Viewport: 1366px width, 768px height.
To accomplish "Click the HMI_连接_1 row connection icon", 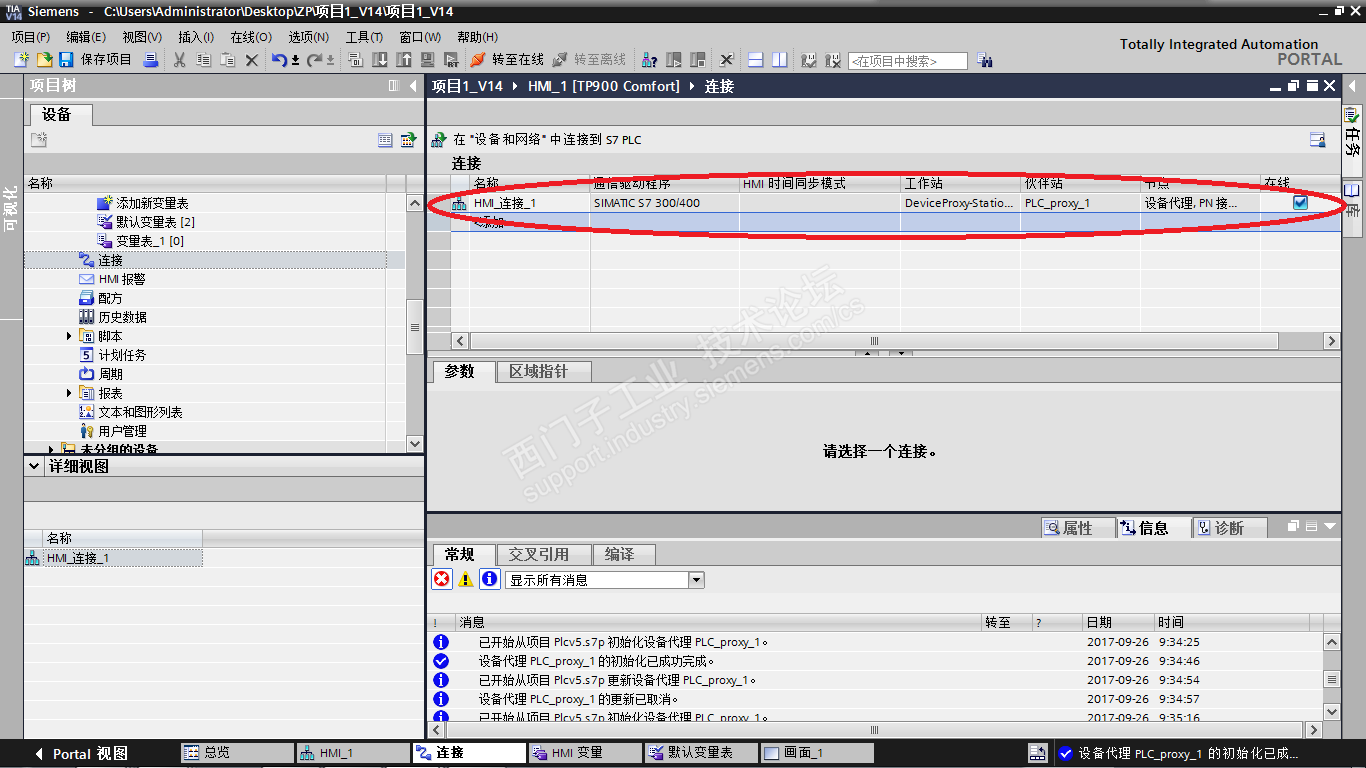I will [x=460, y=203].
